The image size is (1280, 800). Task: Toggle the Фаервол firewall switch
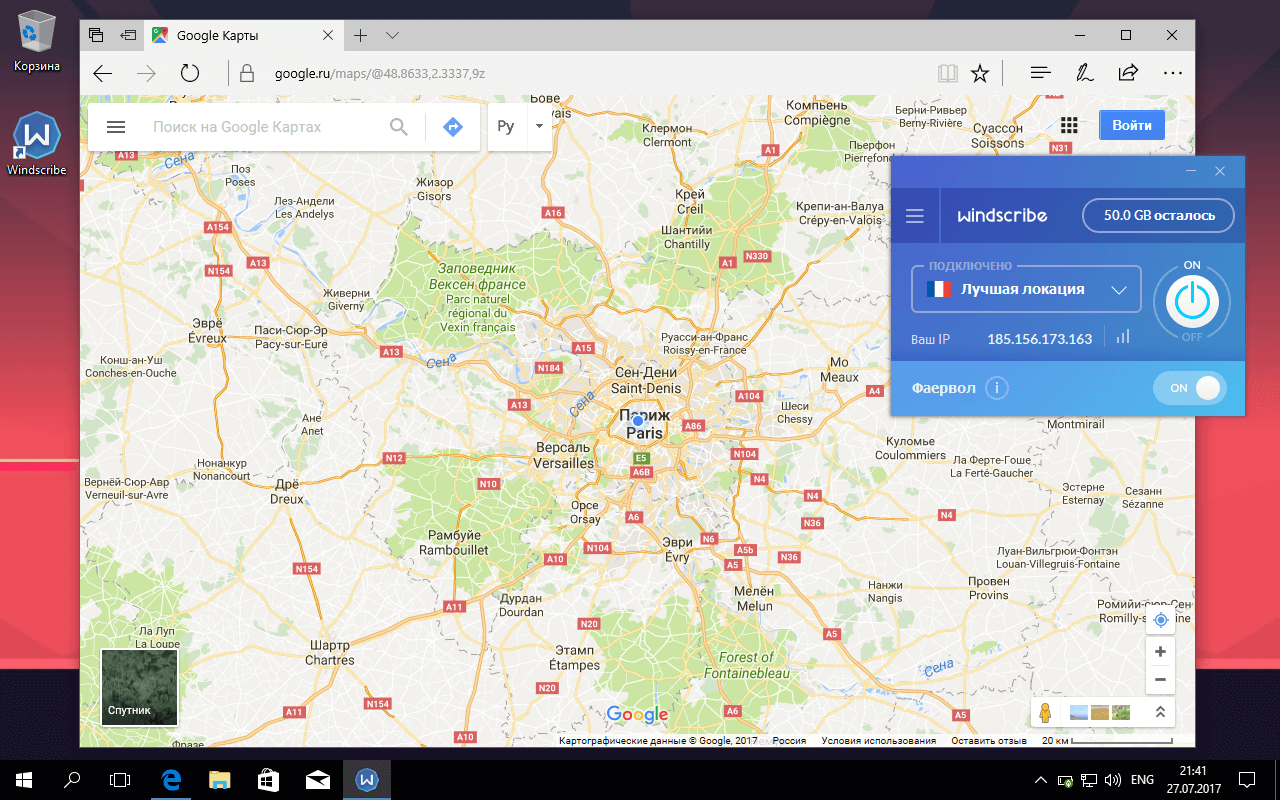(x=1190, y=388)
